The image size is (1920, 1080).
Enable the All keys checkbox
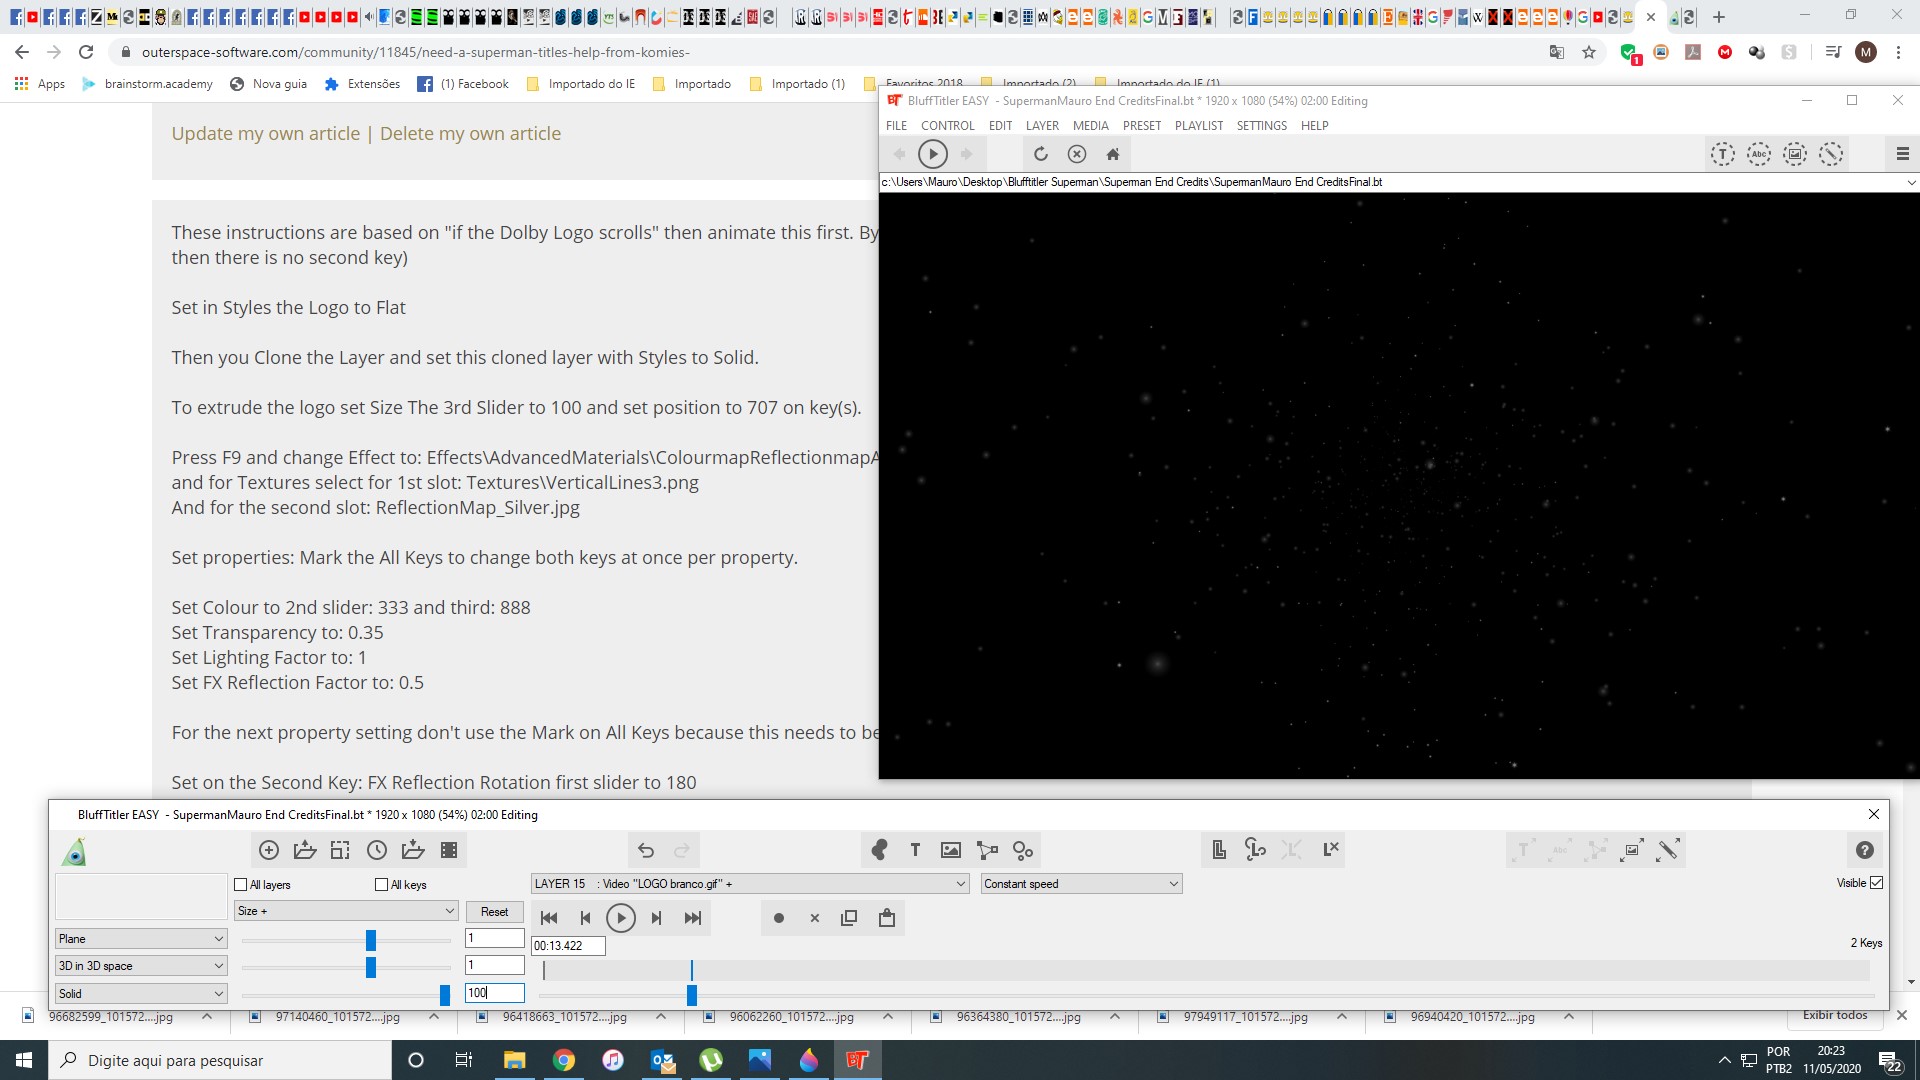pyautogui.click(x=381, y=885)
